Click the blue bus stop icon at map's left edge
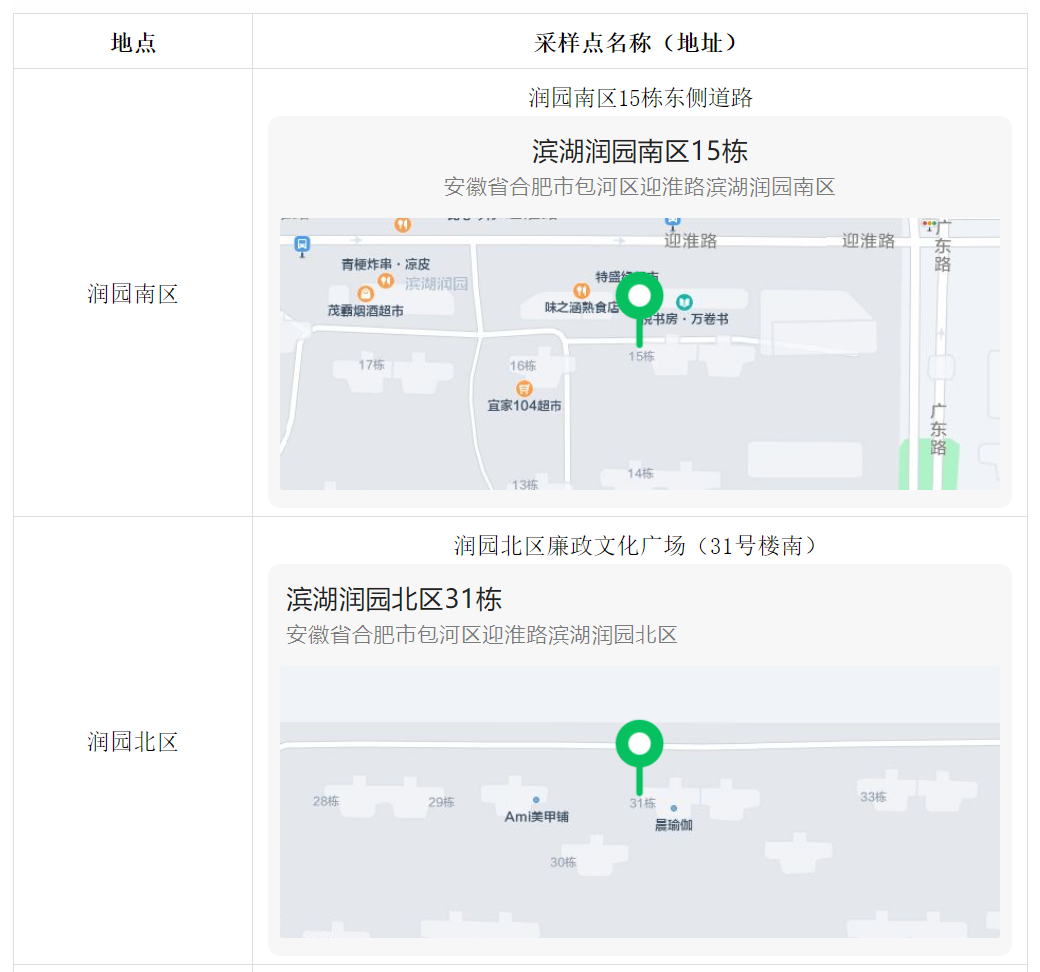Screen dimensions: 1040x972 pos(302,244)
